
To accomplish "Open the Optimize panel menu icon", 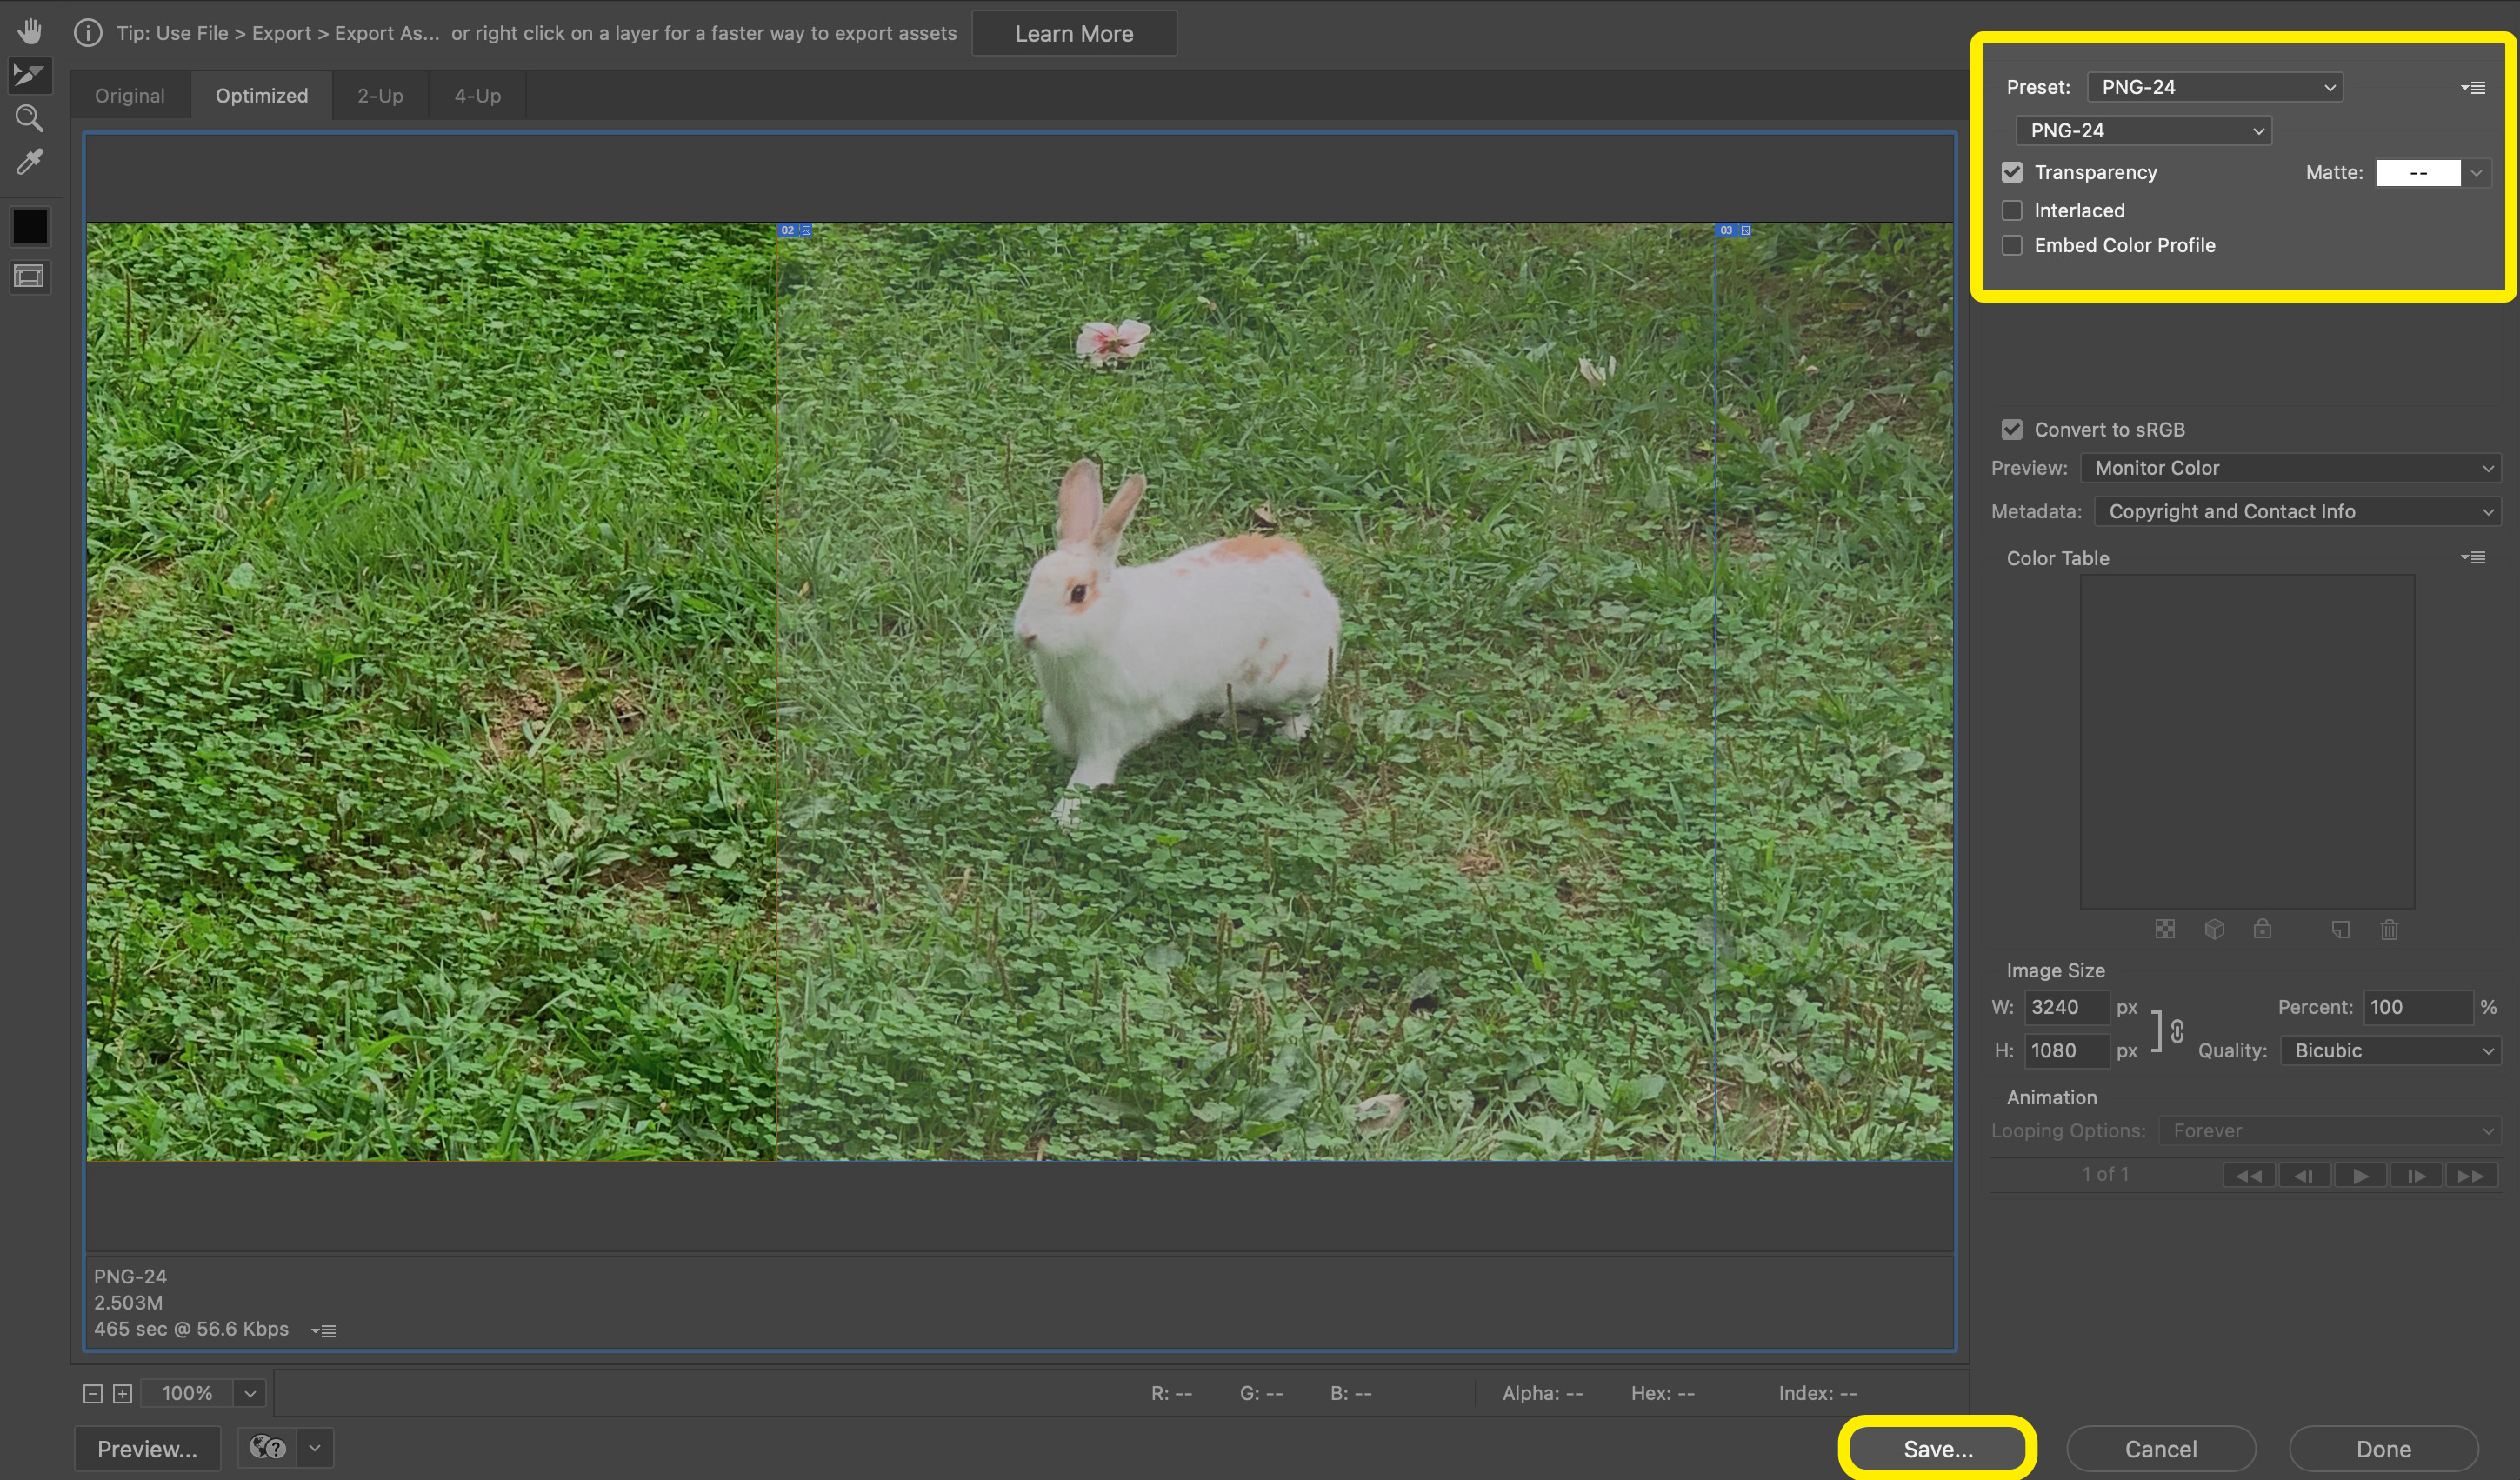I will coord(2472,88).
